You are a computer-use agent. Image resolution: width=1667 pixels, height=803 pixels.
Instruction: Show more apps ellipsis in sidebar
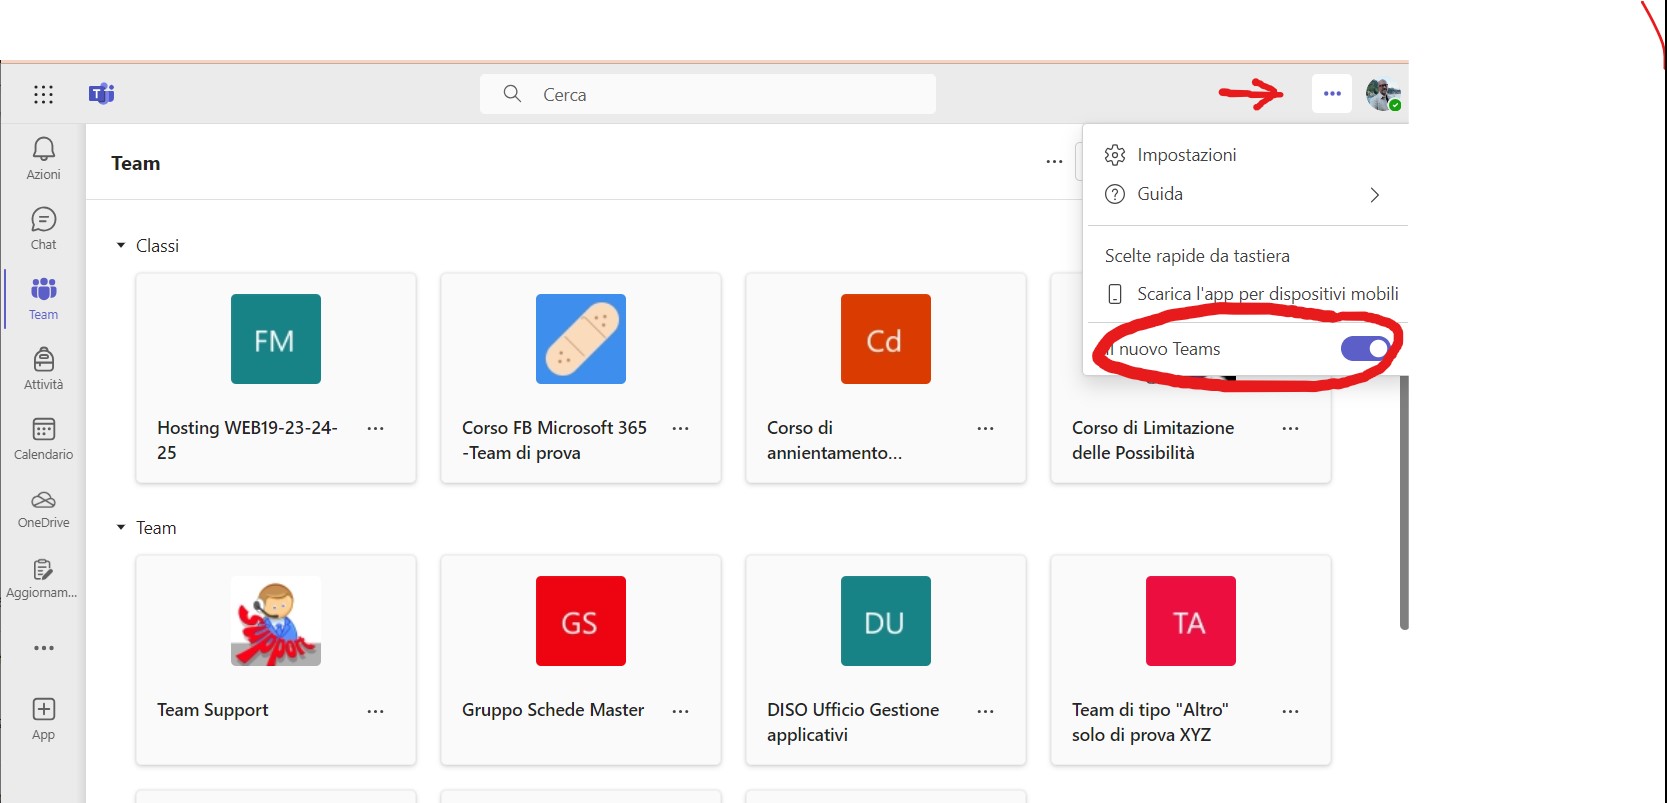click(x=43, y=648)
